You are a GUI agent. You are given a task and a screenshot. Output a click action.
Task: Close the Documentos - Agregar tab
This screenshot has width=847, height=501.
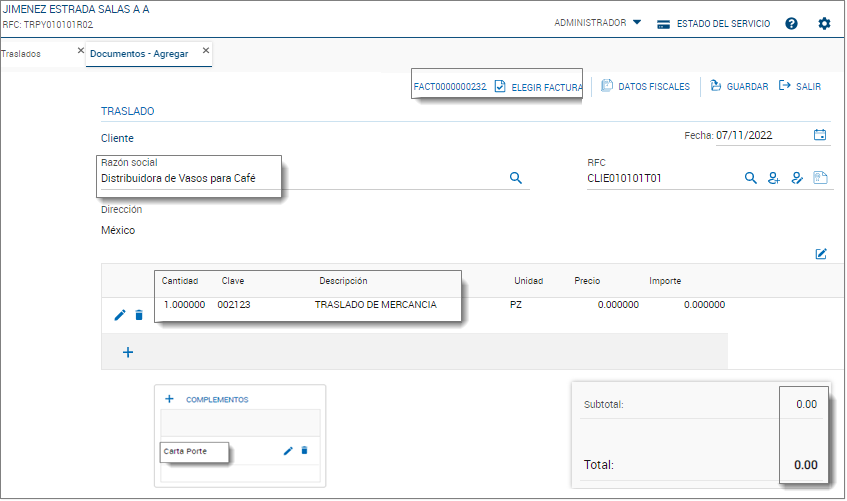coord(206,50)
